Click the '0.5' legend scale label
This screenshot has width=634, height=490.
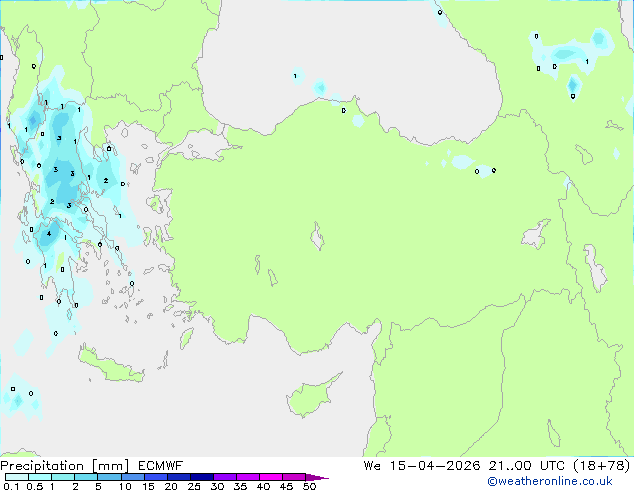coord(35,486)
